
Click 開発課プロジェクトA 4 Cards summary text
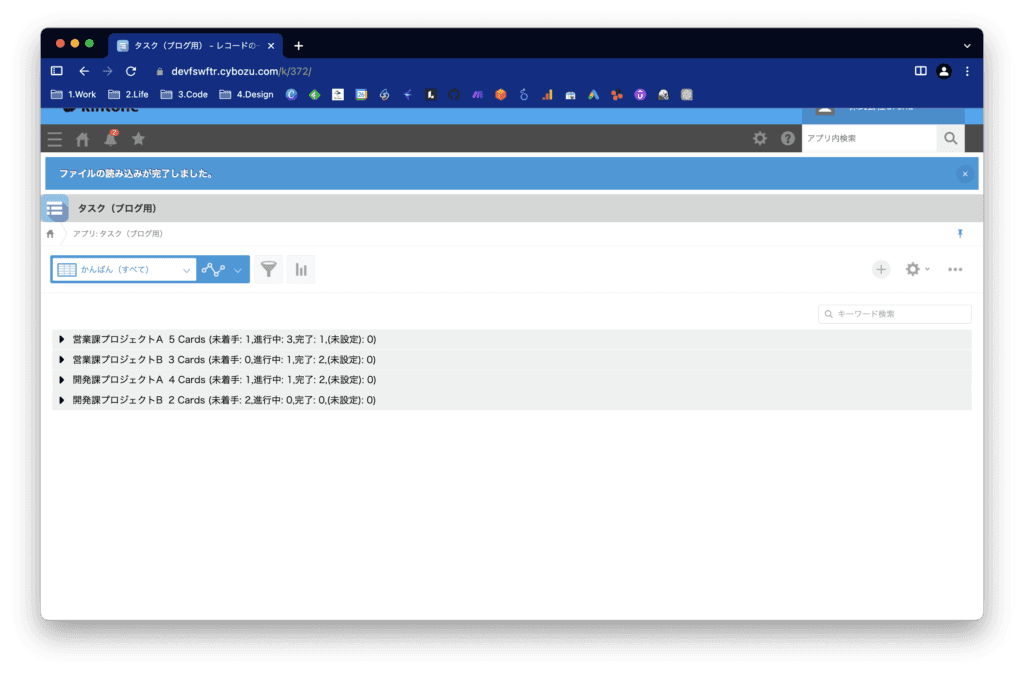pyautogui.click(x=224, y=380)
